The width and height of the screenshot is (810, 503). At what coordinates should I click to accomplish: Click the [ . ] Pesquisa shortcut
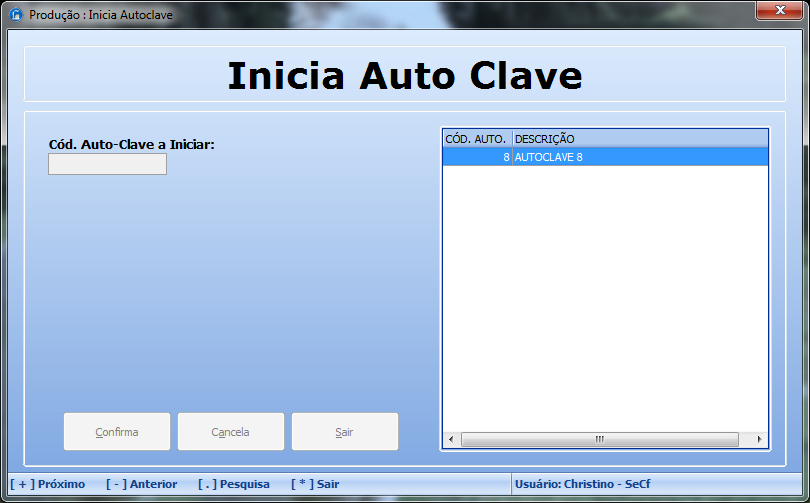(x=234, y=484)
